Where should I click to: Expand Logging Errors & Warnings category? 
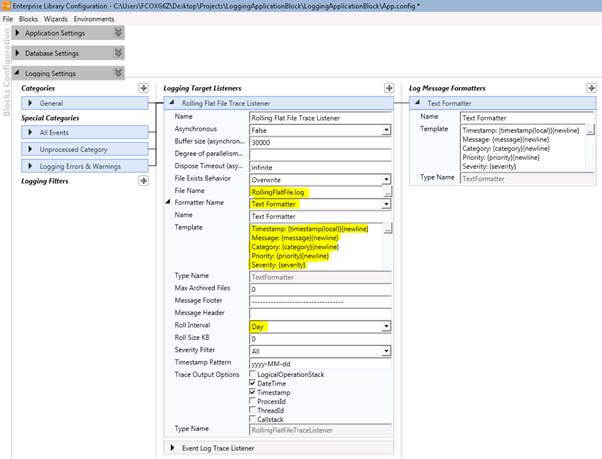(x=30, y=166)
